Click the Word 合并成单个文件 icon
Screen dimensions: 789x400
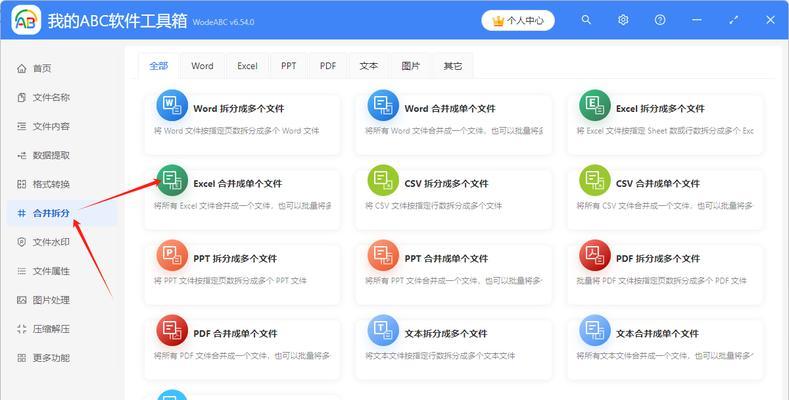click(x=383, y=105)
